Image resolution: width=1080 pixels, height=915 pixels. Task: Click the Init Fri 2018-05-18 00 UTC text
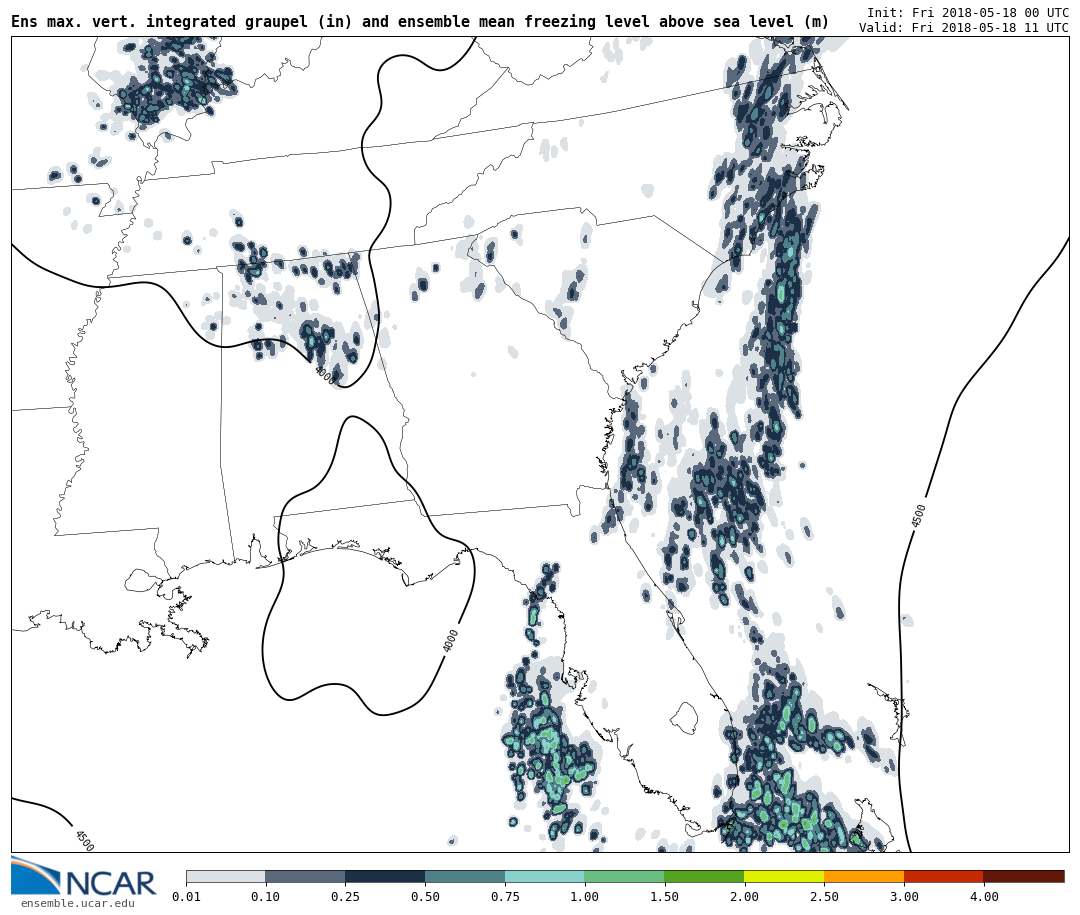967,13
